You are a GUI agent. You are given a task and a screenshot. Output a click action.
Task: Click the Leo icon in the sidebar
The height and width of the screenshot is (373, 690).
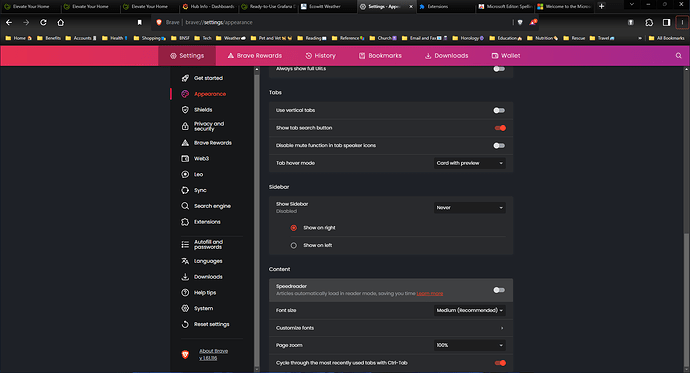185,175
